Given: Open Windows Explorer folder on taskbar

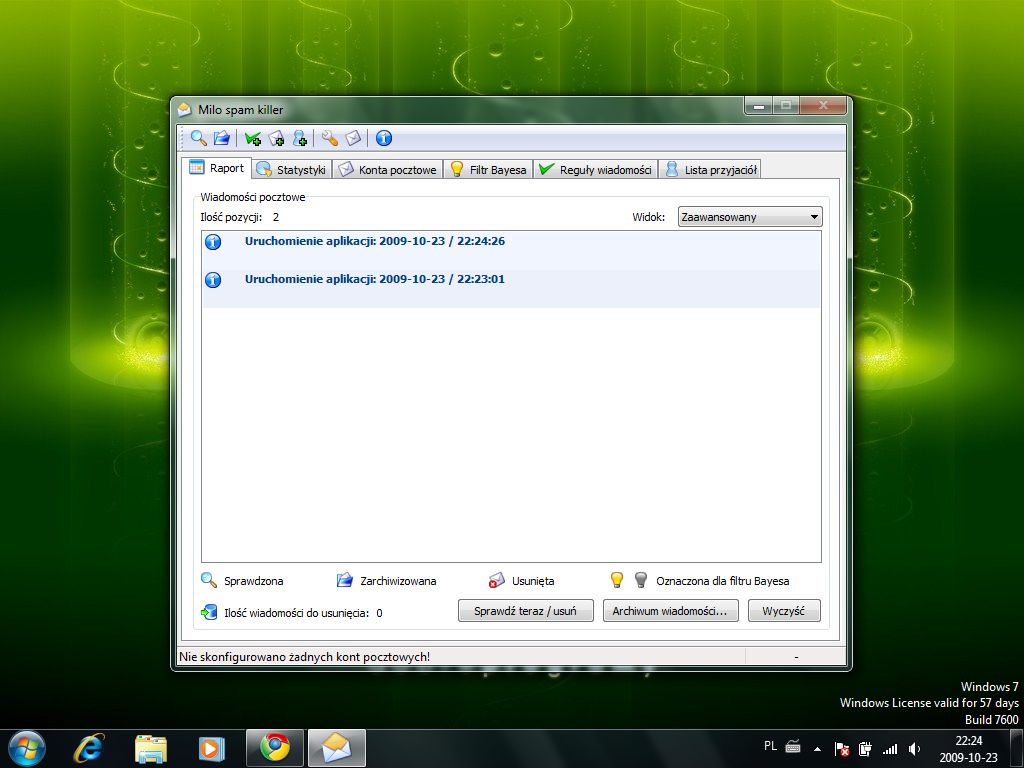Looking at the screenshot, I should pos(151,748).
